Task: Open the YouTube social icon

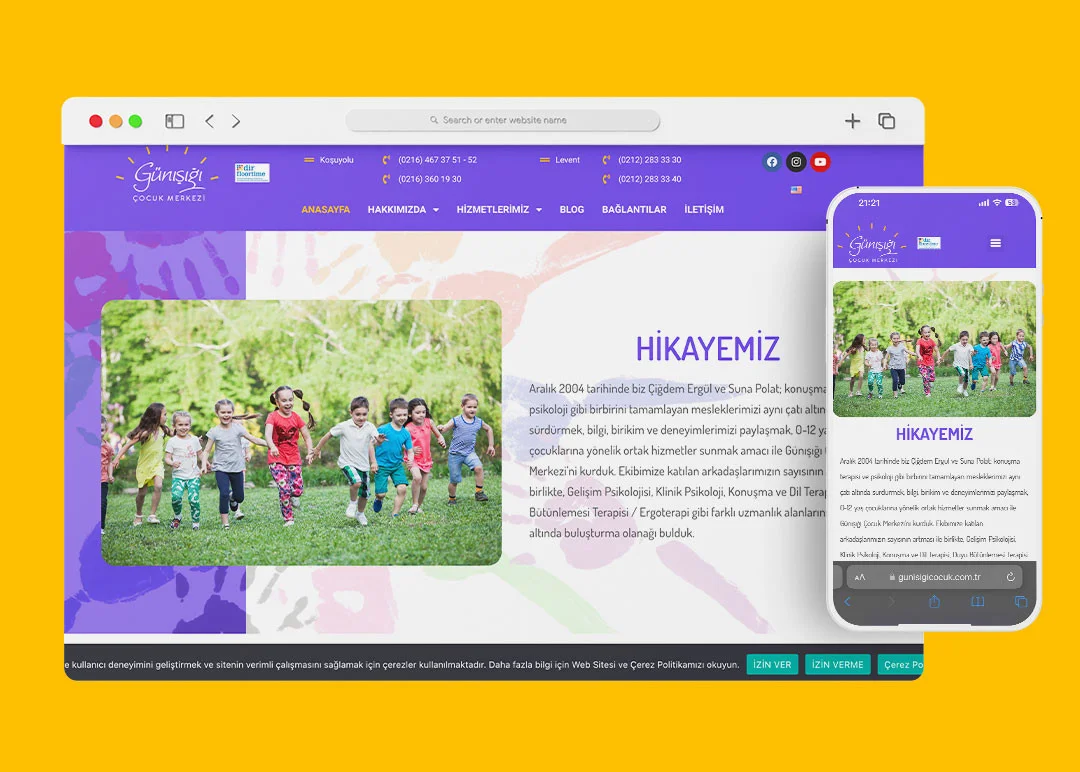Action: (x=820, y=162)
